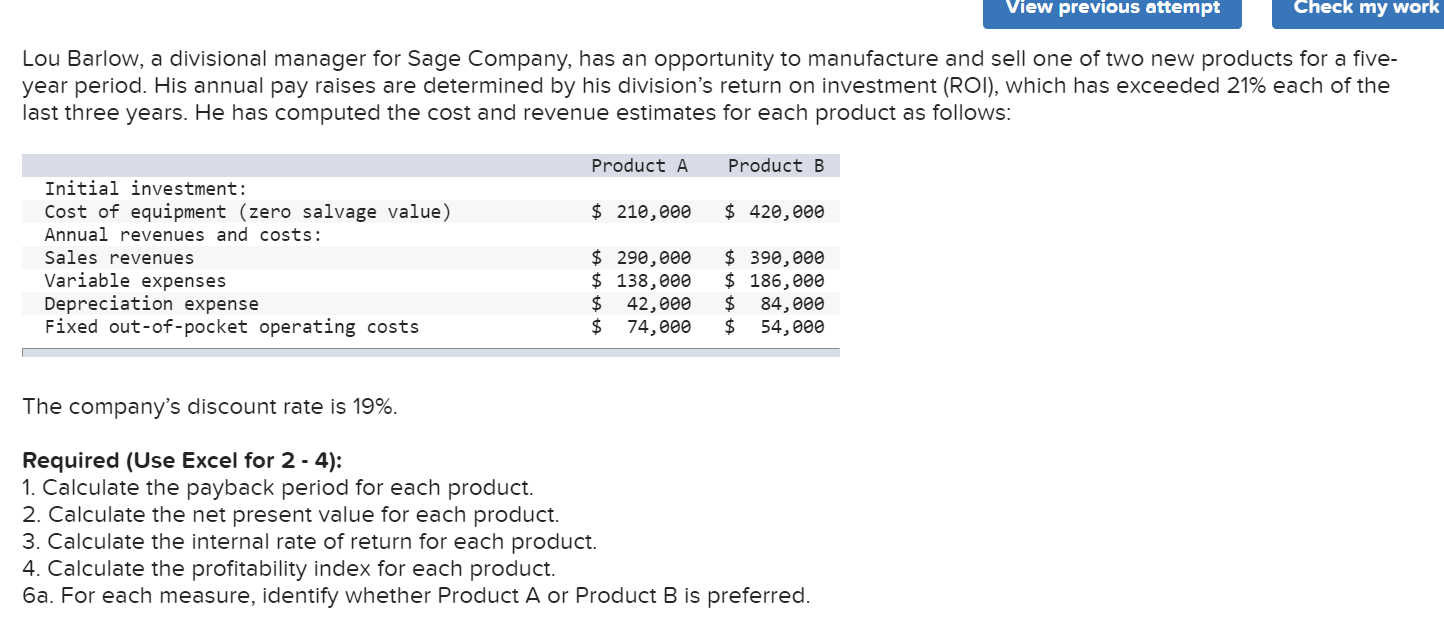
Task: Click the 74,000 fixed costs value
Action: 658,327
